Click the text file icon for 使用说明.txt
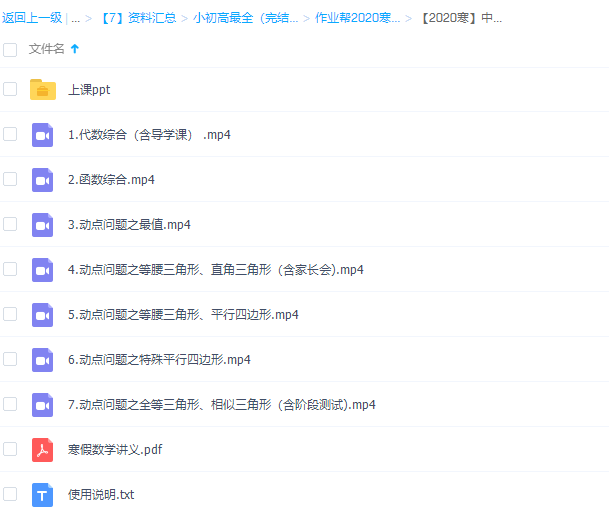This screenshot has width=609, height=516. tap(42, 495)
